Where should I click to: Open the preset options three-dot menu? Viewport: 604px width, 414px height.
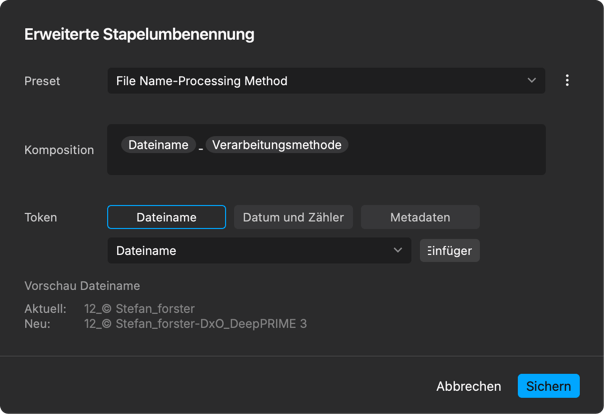(567, 80)
